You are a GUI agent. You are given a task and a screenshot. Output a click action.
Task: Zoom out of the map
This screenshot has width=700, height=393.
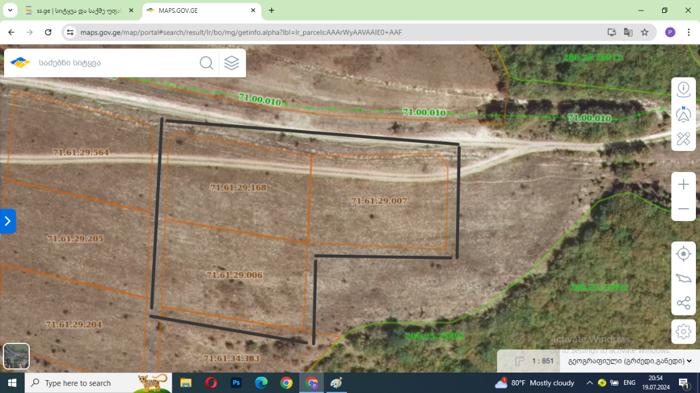point(683,209)
